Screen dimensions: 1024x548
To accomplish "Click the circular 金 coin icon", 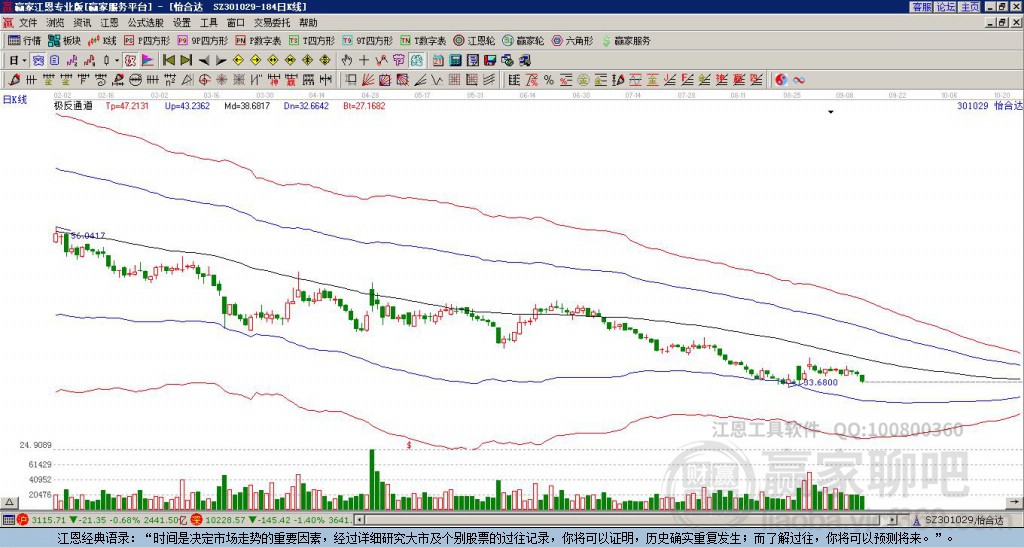I will (583, 80).
